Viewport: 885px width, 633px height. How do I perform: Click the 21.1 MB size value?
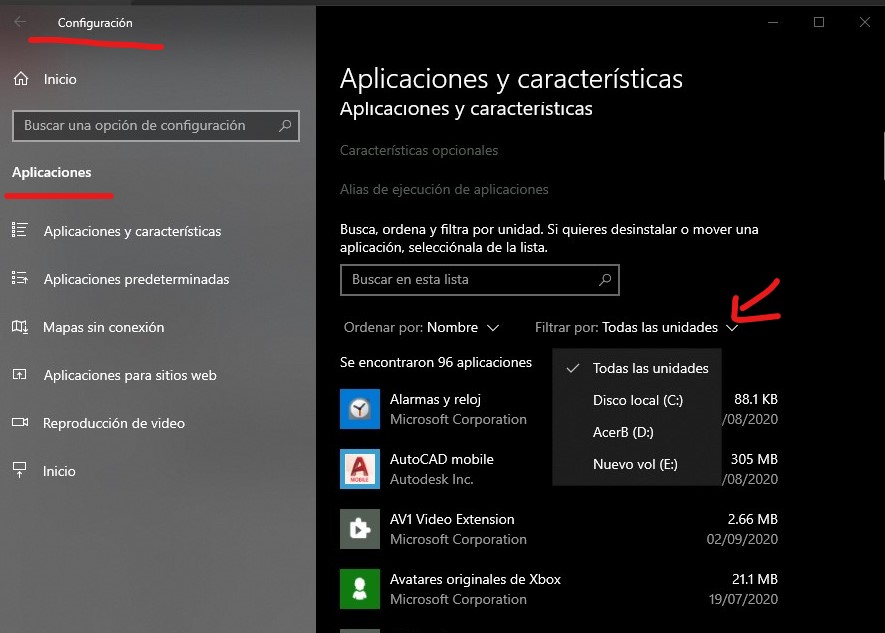[x=755, y=579]
